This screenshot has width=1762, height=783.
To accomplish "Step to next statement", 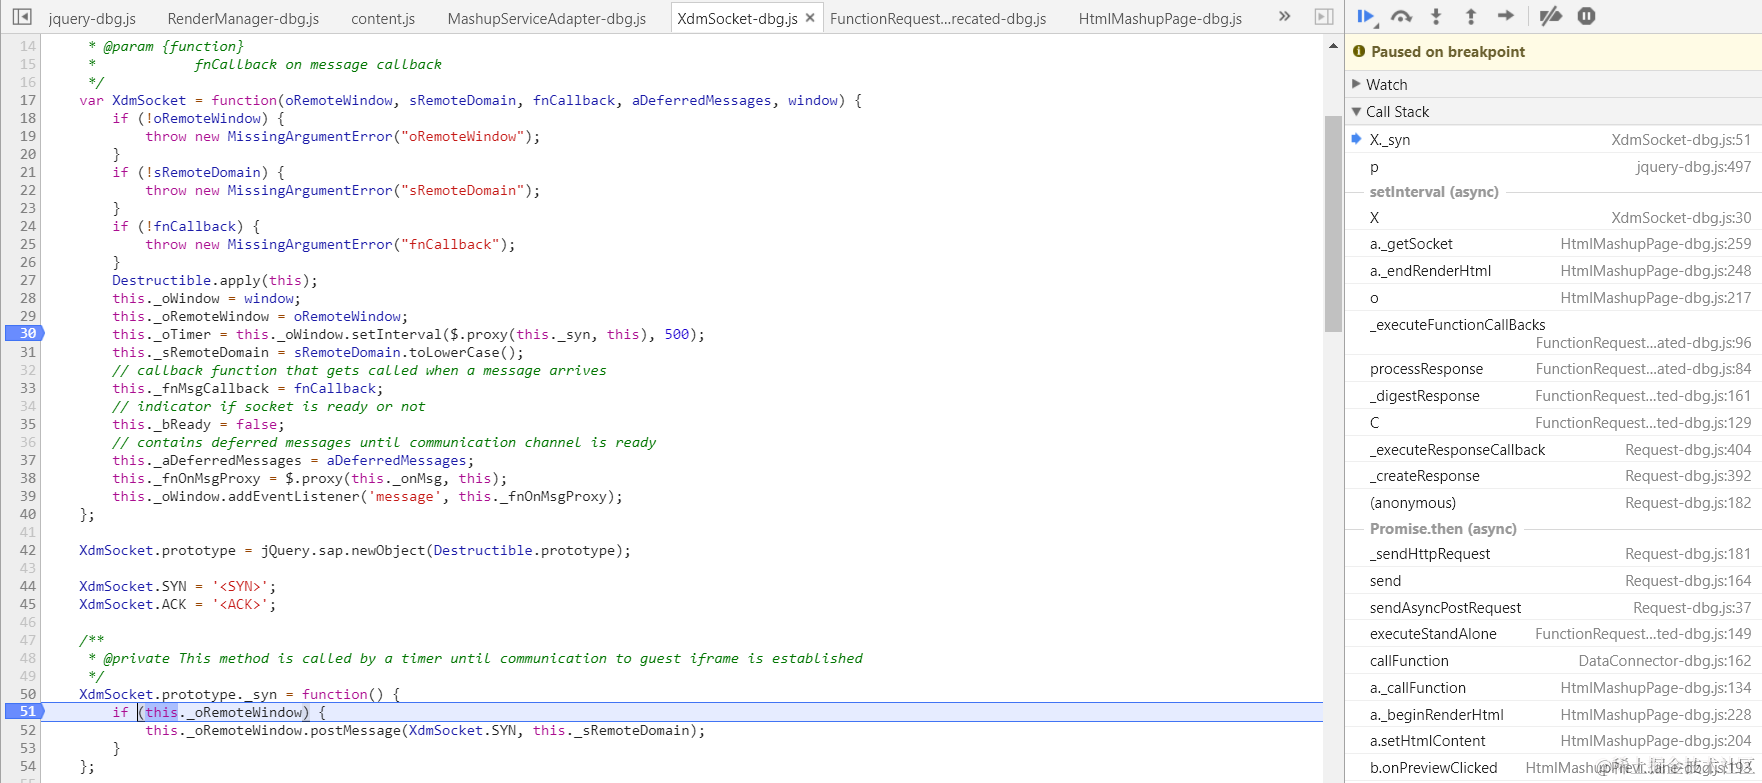I will (x=1506, y=16).
